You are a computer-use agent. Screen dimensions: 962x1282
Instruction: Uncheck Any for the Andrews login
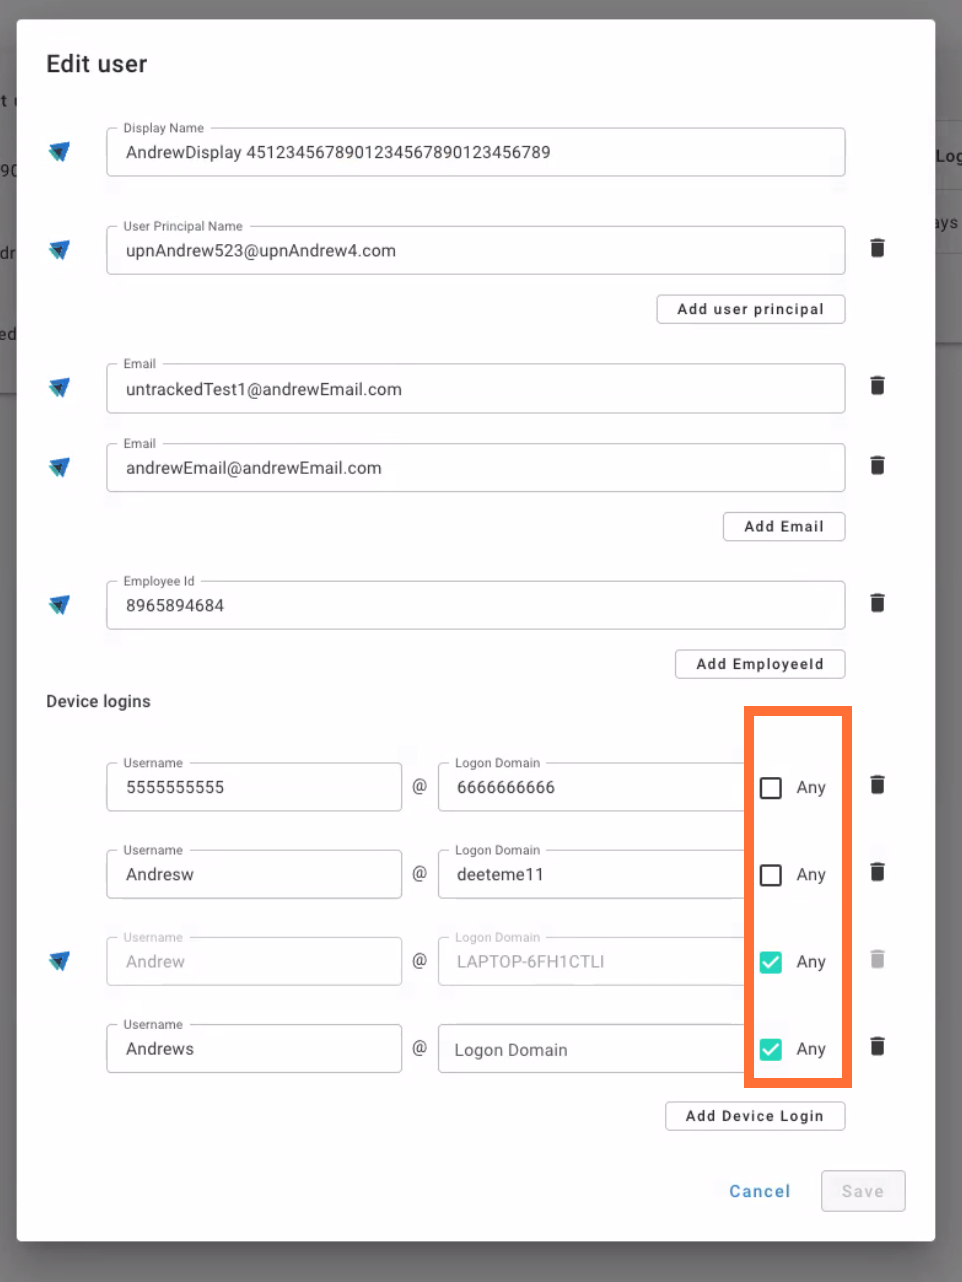click(x=771, y=1049)
